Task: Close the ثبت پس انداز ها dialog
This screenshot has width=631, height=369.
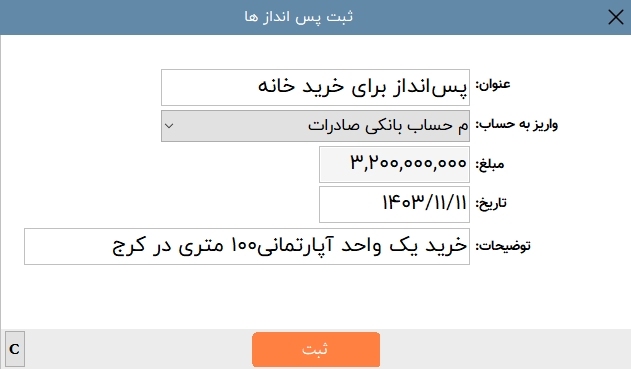Action: point(615,17)
